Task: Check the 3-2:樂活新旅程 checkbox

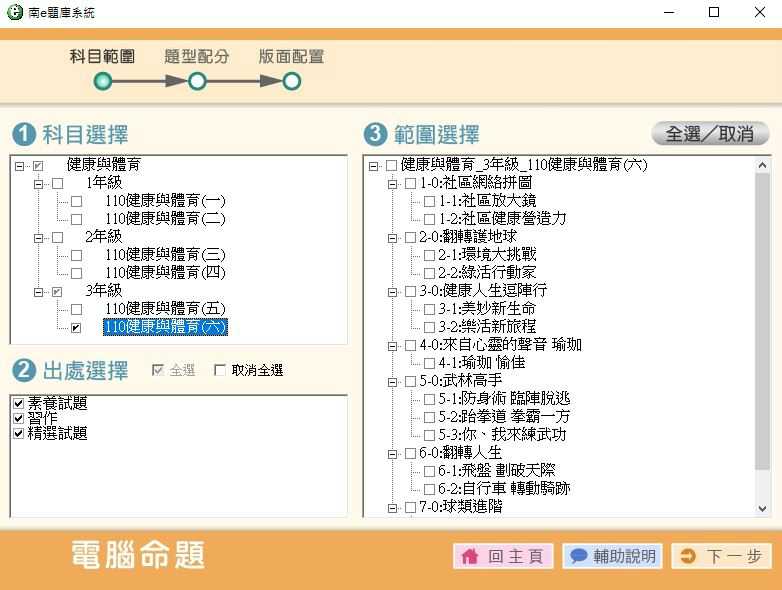Action: point(429,328)
